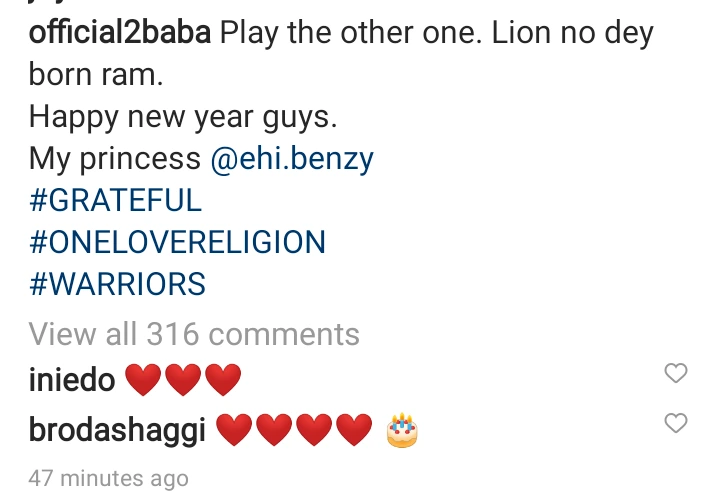Tap the first red heart in brodashaggi's comment

click(x=234, y=429)
